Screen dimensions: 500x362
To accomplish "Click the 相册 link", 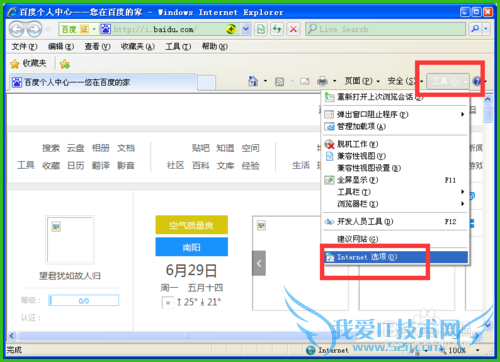I will point(101,148).
